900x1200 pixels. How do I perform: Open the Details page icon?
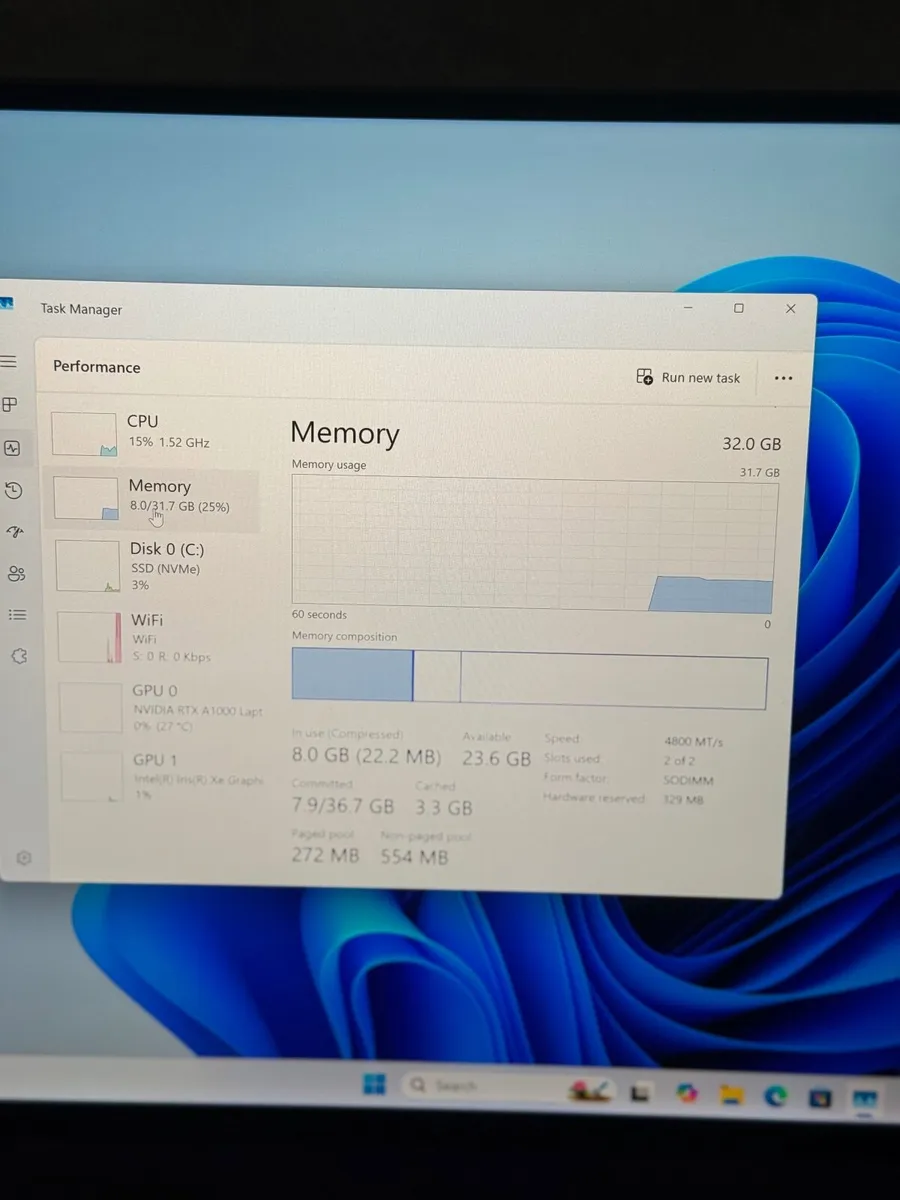pos(17,614)
